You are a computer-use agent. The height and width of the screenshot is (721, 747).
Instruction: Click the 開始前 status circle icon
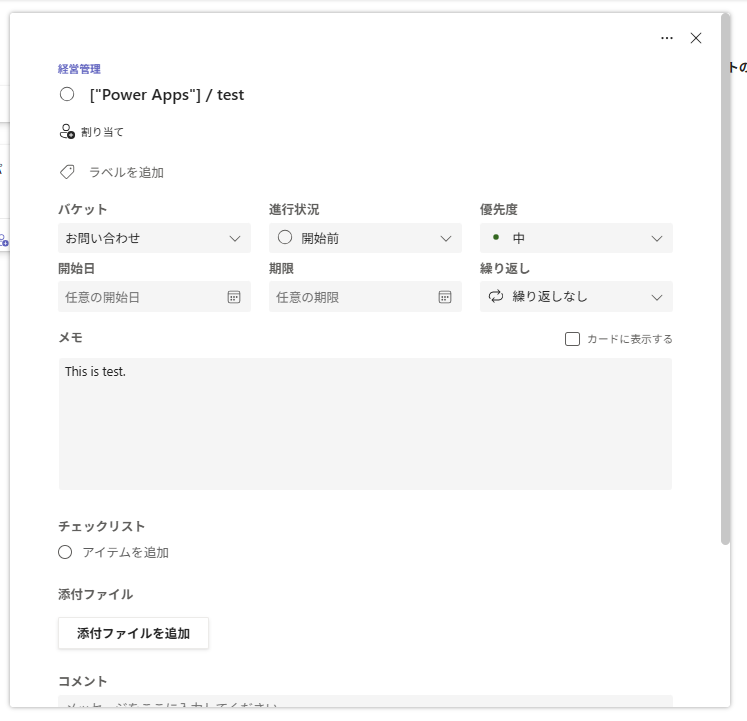pos(285,237)
